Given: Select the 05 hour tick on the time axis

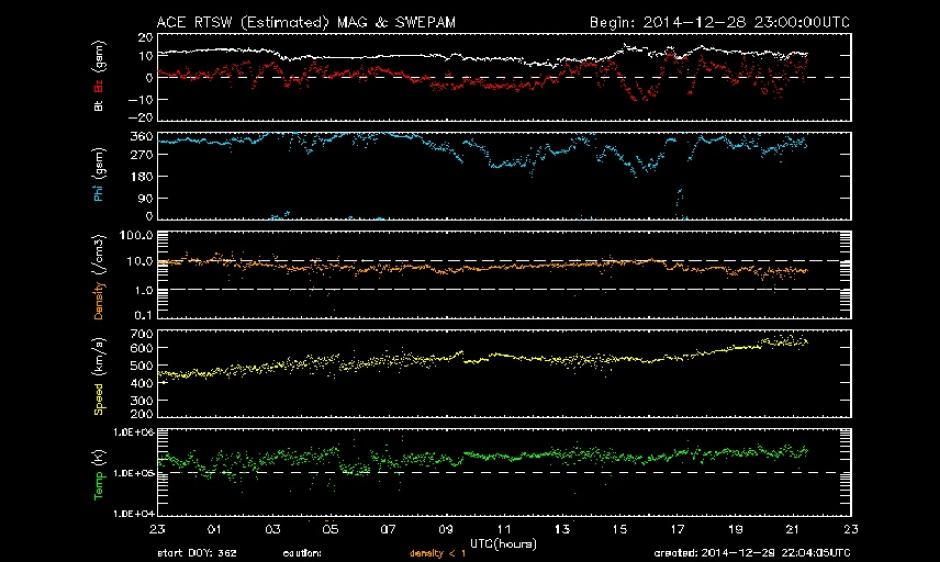Looking at the screenshot, I should [330, 530].
